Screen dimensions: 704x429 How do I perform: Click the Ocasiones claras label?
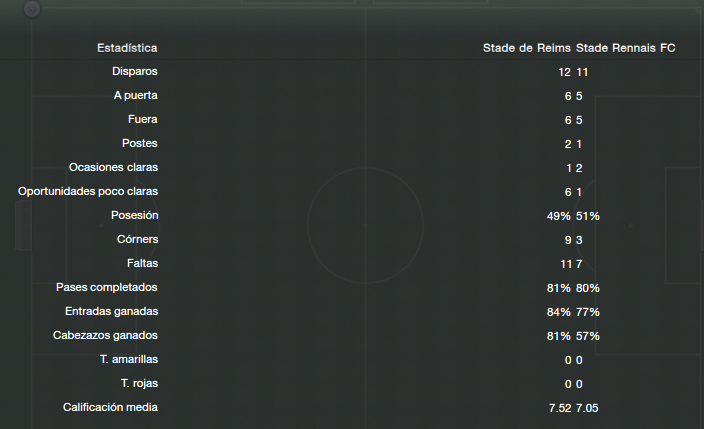coord(113,168)
